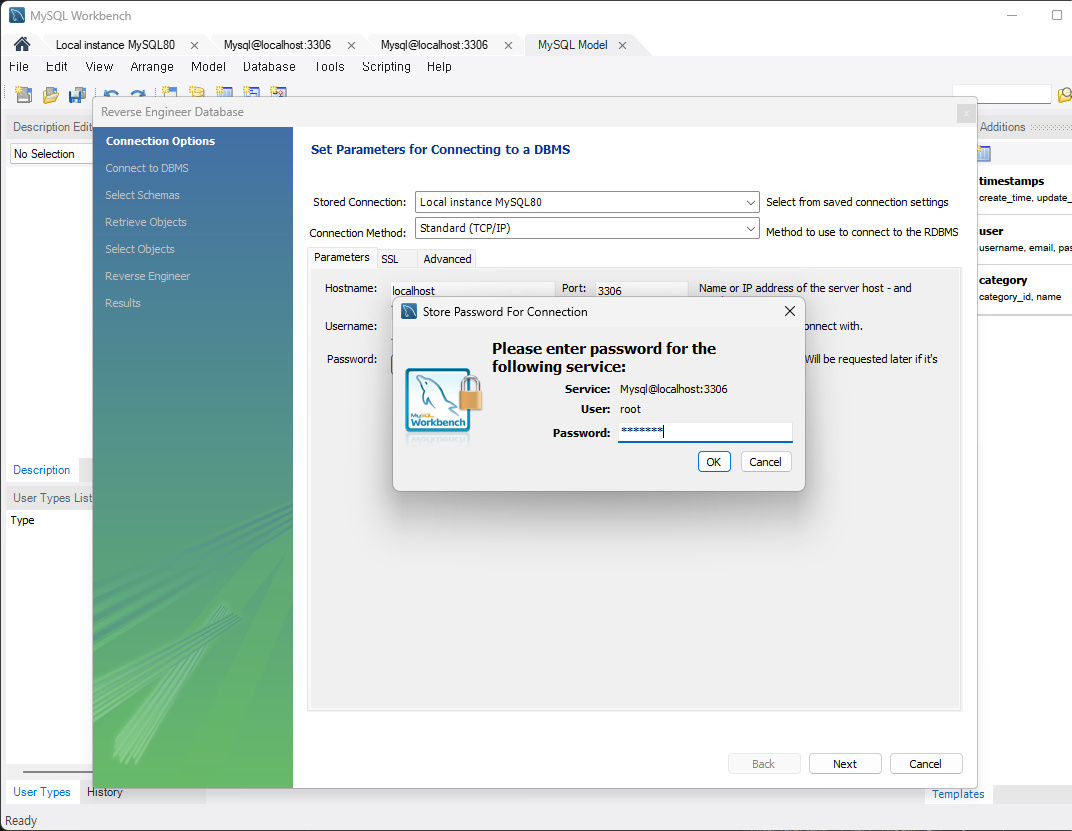Switch to the User Types tab
Image resolution: width=1072 pixels, height=831 pixels.
42,792
